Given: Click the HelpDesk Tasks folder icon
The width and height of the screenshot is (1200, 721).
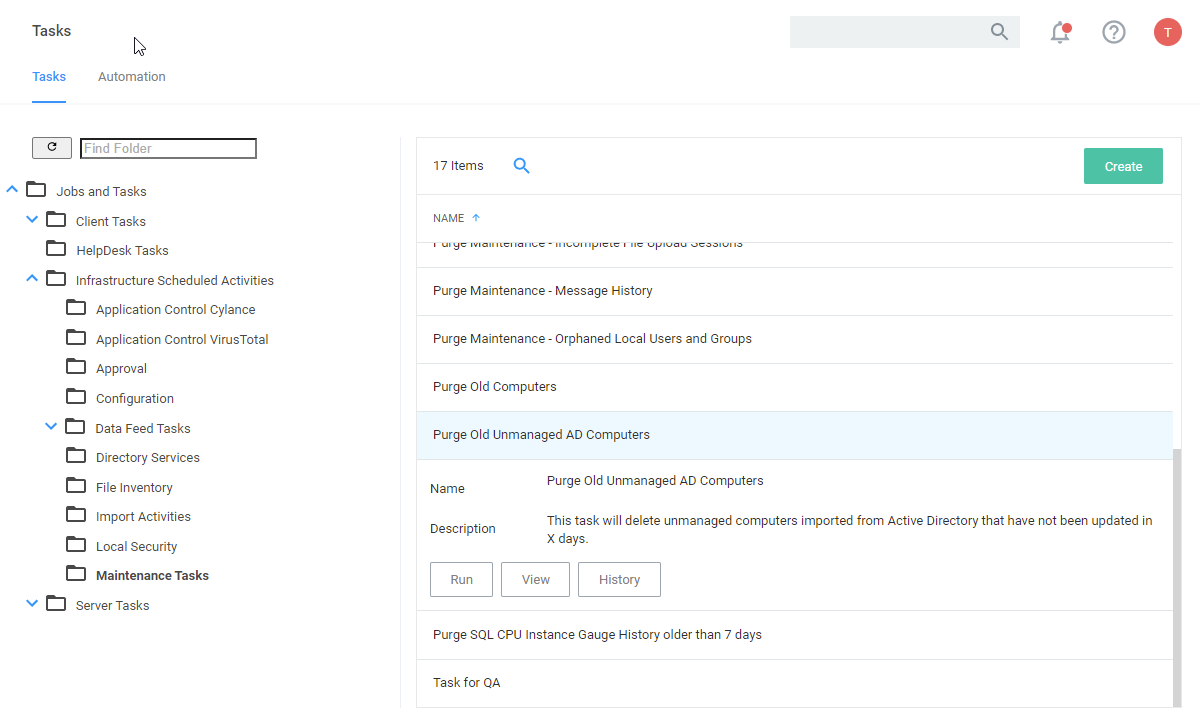Looking at the screenshot, I should (57, 250).
